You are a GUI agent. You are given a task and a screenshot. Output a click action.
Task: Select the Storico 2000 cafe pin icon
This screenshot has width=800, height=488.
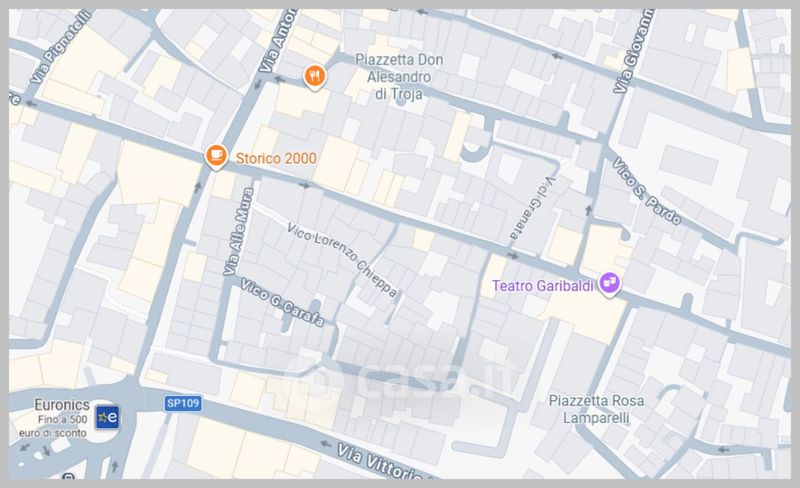click(216, 156)
